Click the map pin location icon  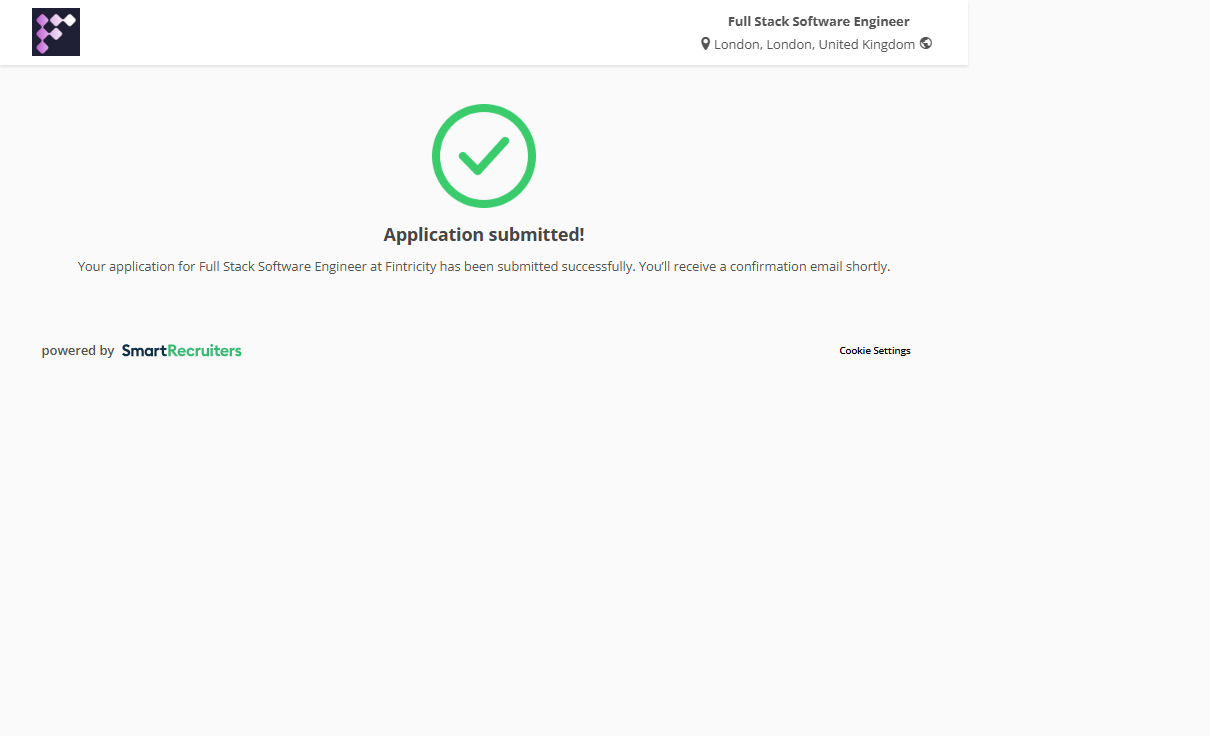[x=705, y=44]
